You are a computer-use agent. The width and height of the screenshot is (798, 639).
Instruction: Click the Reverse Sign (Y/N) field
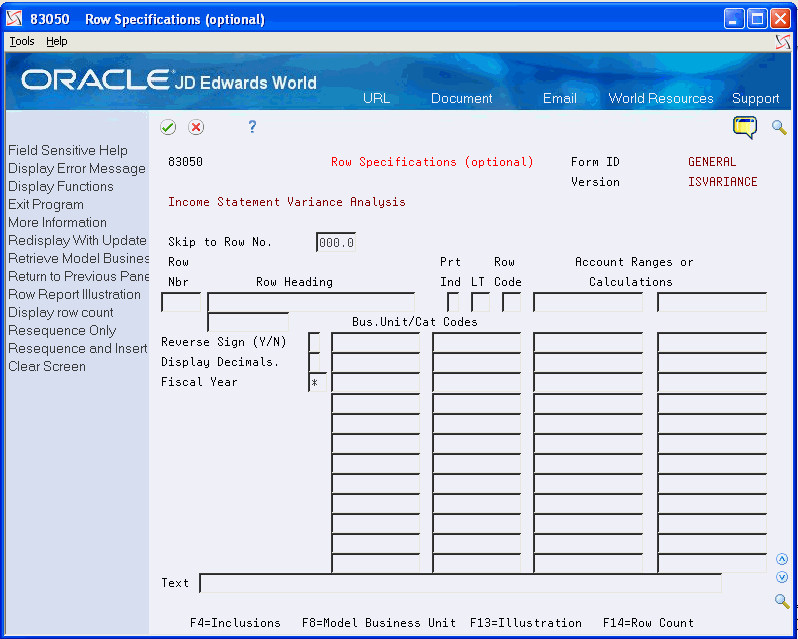pyautogui.click(x=315, y=342)
